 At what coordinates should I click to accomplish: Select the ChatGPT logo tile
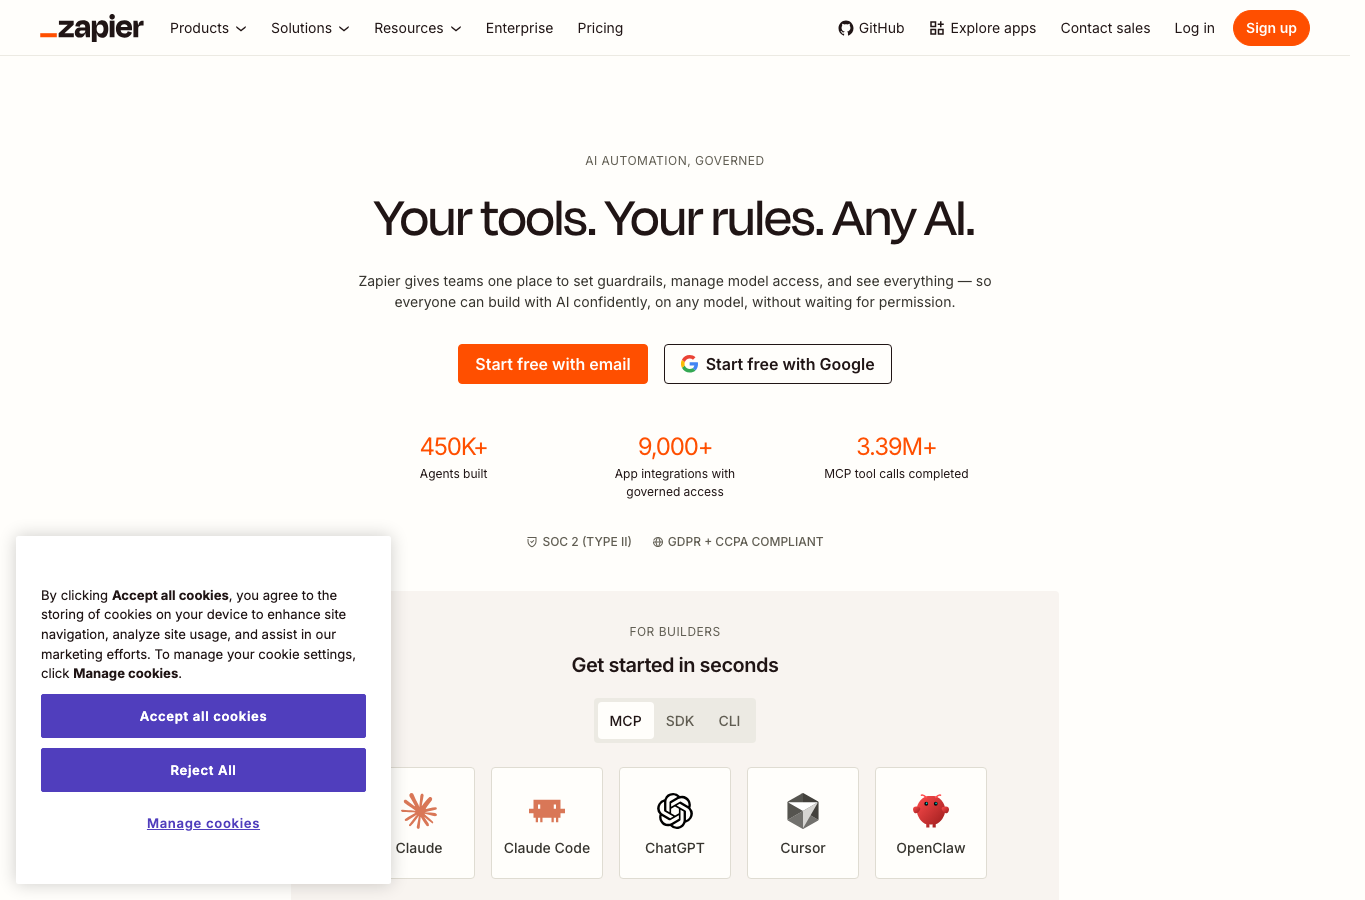[x=675, y=823]
